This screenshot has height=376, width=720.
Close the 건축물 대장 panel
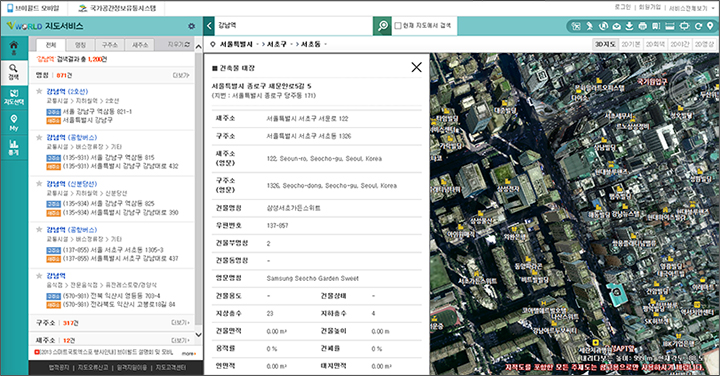coord(416,67)
